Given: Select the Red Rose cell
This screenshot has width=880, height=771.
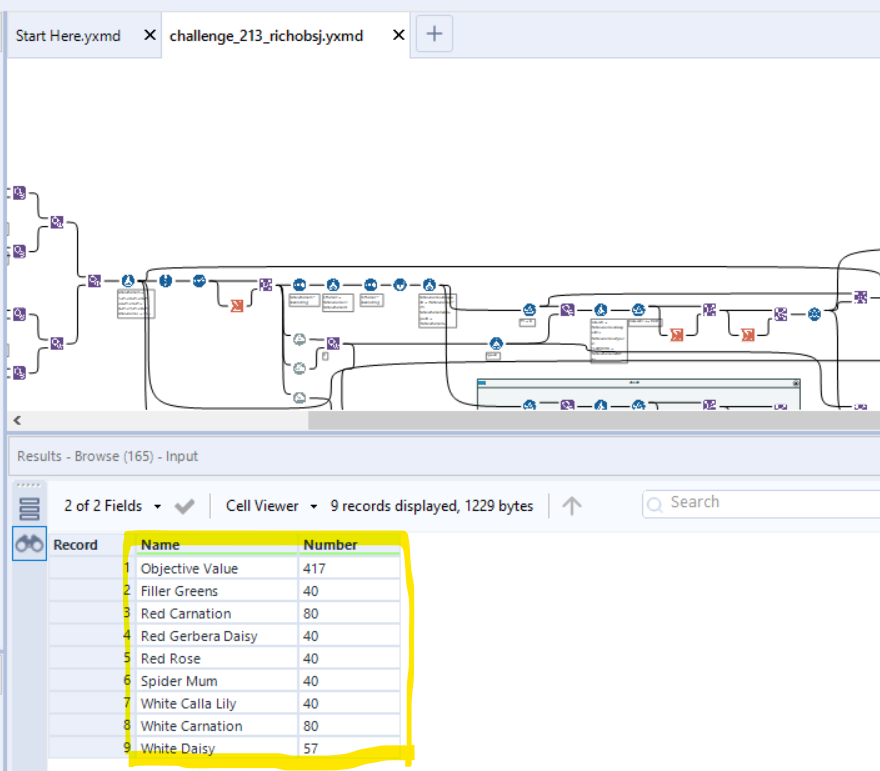Looking at the screenshot, I should [217, 658].
